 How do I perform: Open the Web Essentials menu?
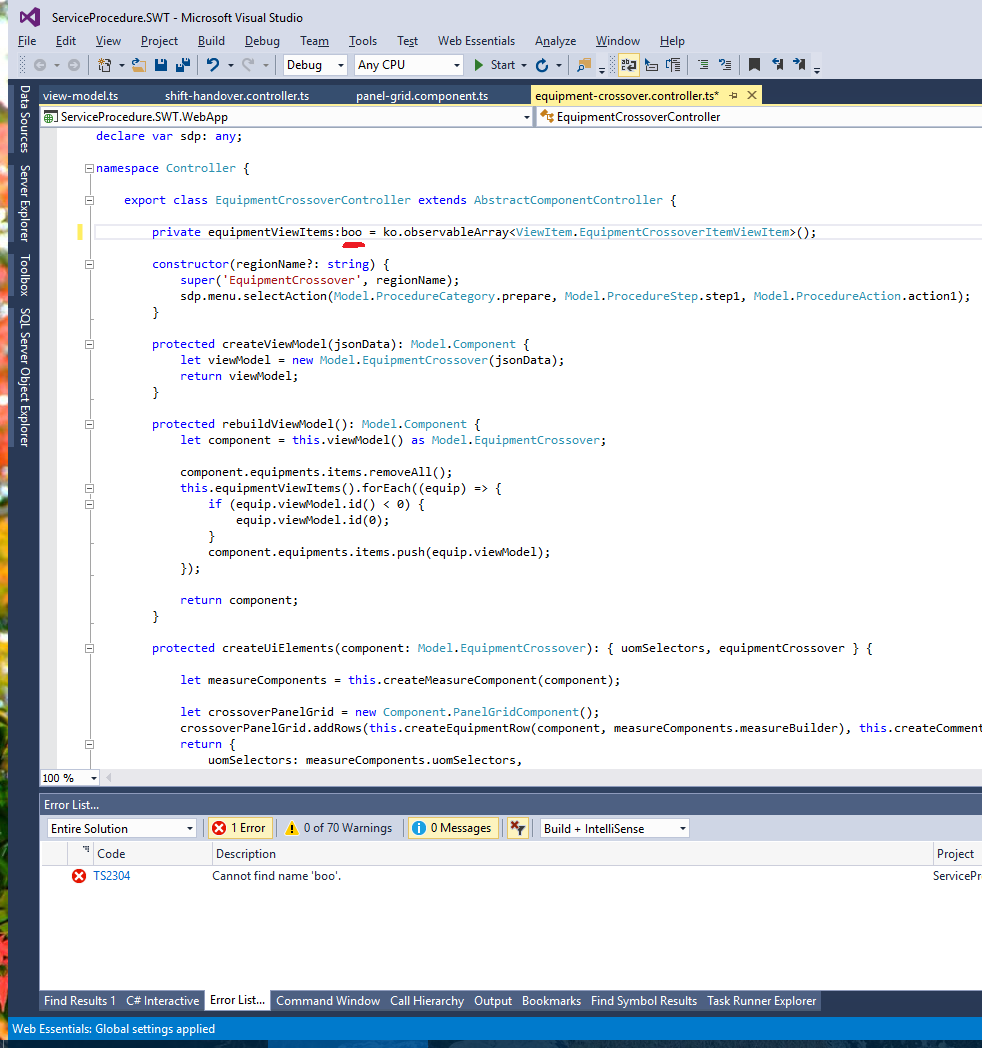[476, 41]
